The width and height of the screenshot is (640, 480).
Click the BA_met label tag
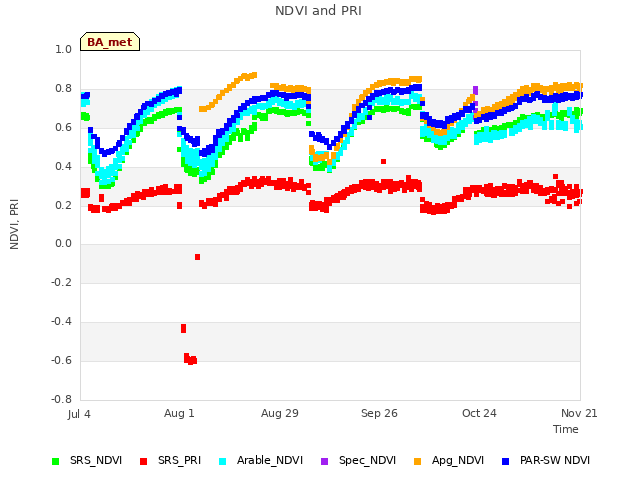click(110, 42)
